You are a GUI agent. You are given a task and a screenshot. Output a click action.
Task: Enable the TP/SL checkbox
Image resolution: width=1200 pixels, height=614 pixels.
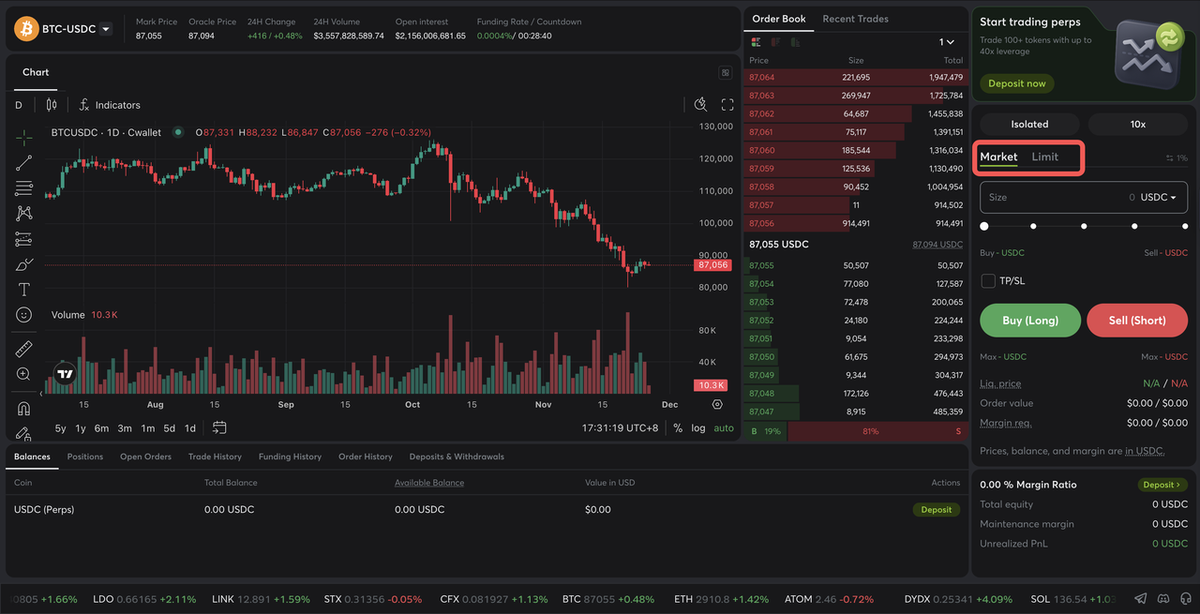(x=988, y=281)
